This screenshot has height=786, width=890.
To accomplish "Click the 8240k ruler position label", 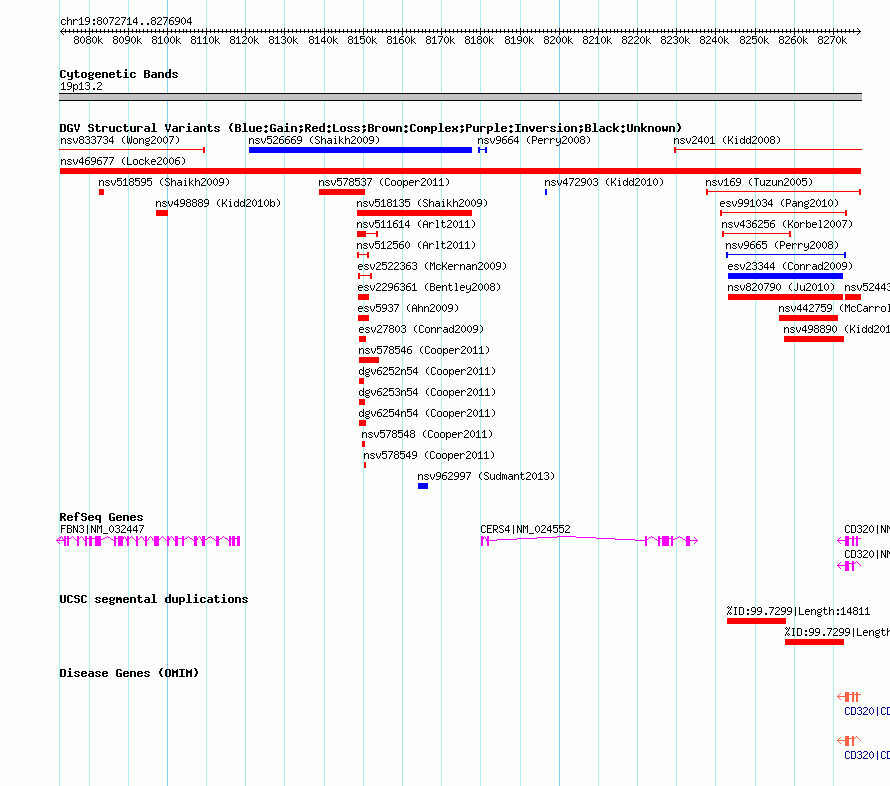I will (x=714, y=40).
